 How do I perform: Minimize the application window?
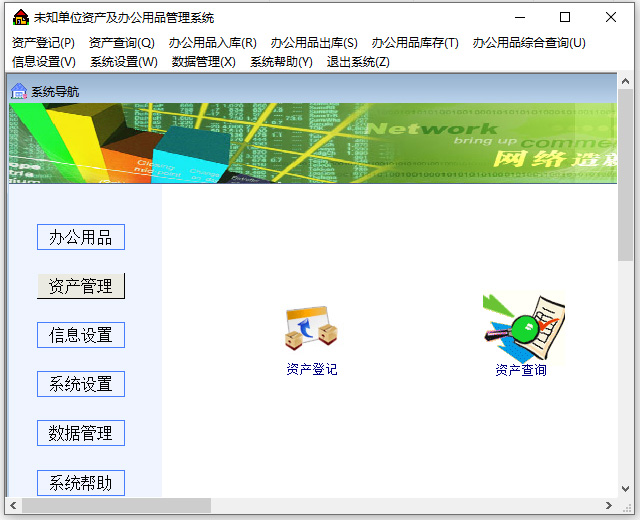(520, 17)
